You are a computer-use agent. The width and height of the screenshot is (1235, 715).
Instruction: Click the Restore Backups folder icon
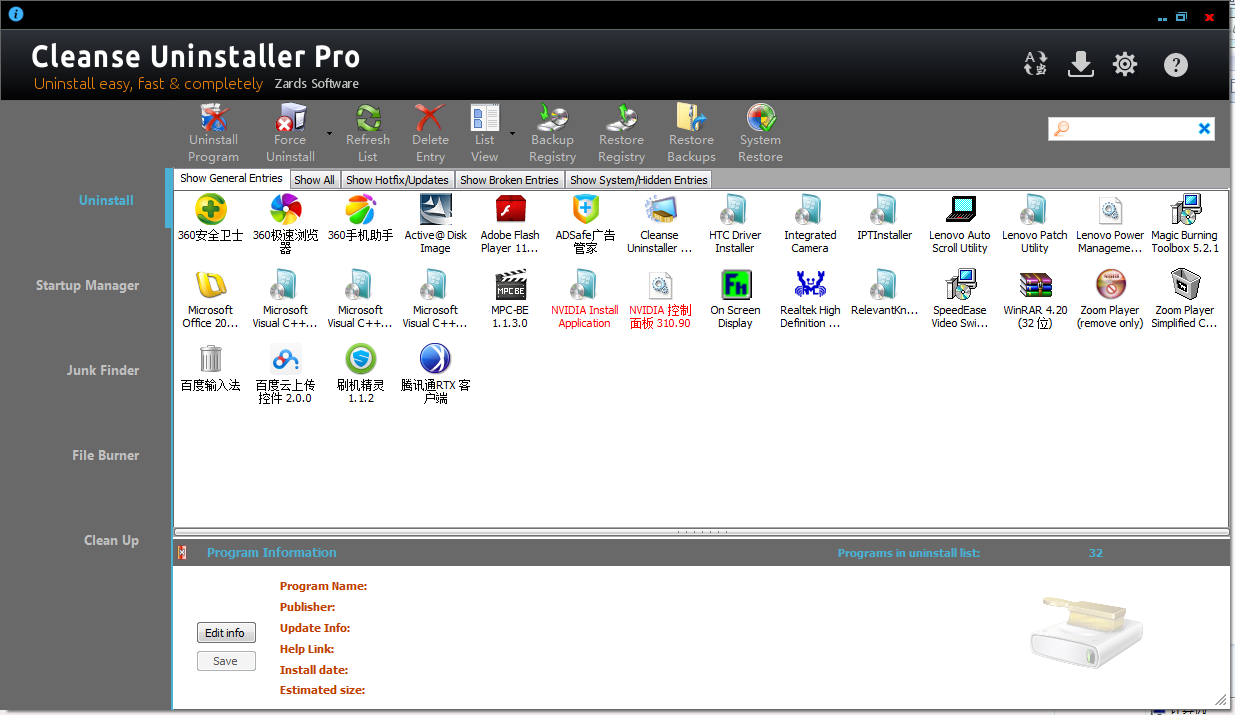(691, 118)
